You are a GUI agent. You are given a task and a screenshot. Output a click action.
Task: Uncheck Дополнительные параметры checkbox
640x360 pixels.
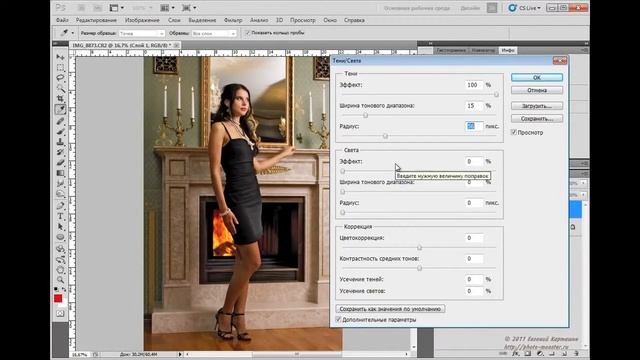tap(338, 320)
